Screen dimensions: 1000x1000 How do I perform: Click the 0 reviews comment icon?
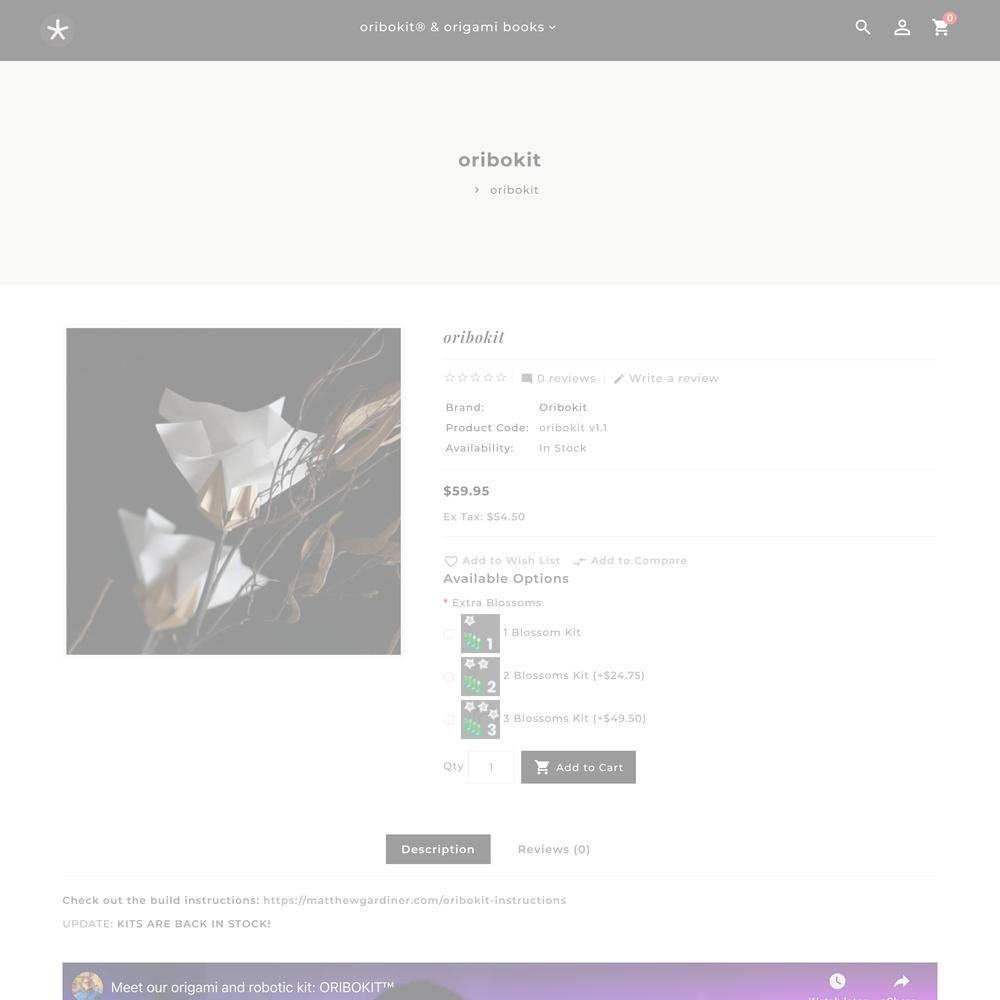(526, 379)
